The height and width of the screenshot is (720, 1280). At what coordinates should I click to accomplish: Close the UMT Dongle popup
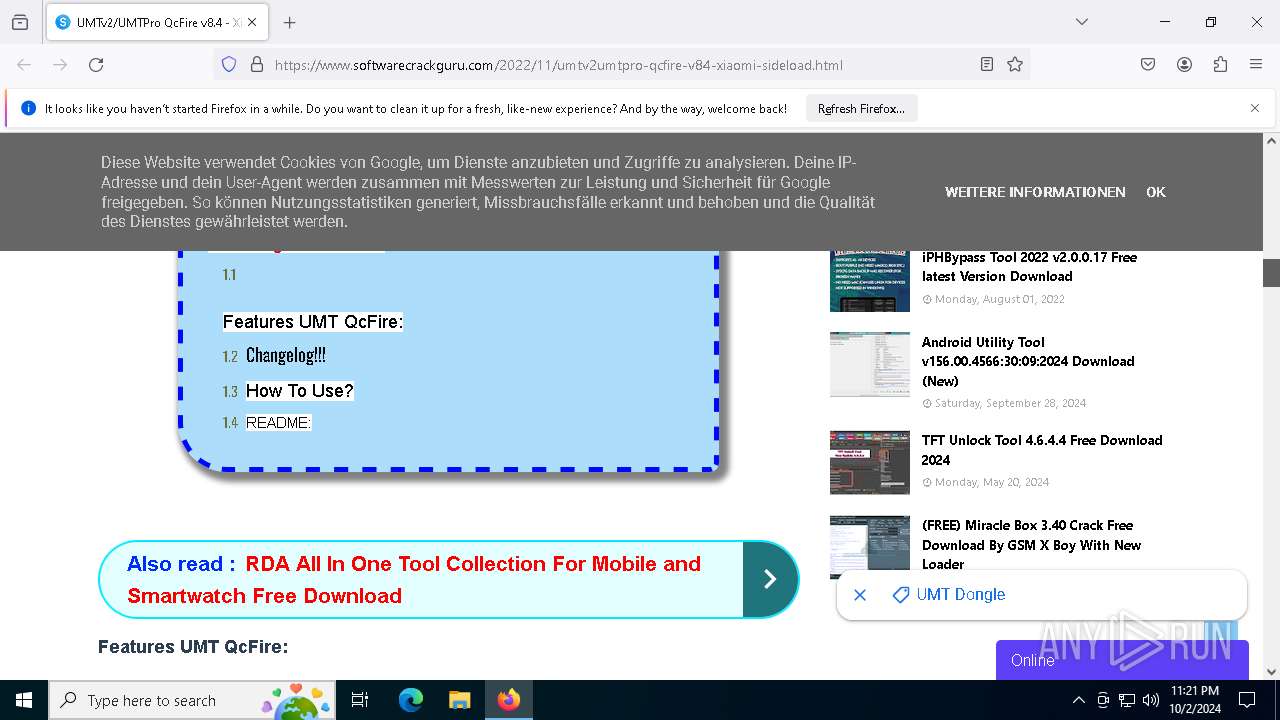click(860, 595)
